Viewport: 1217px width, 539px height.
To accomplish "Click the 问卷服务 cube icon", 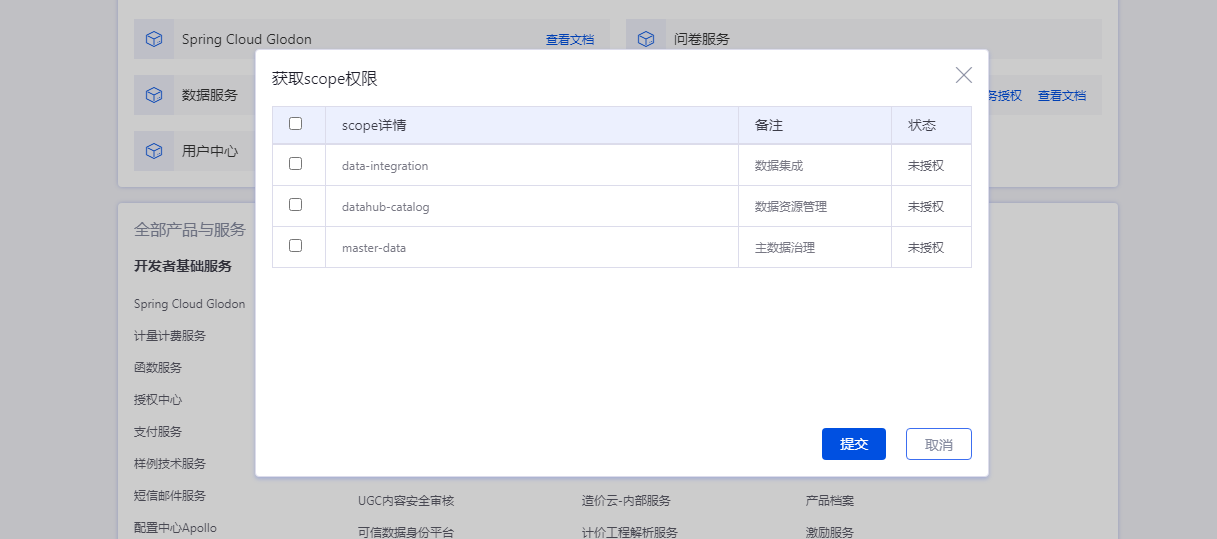I will click(646, 39).
